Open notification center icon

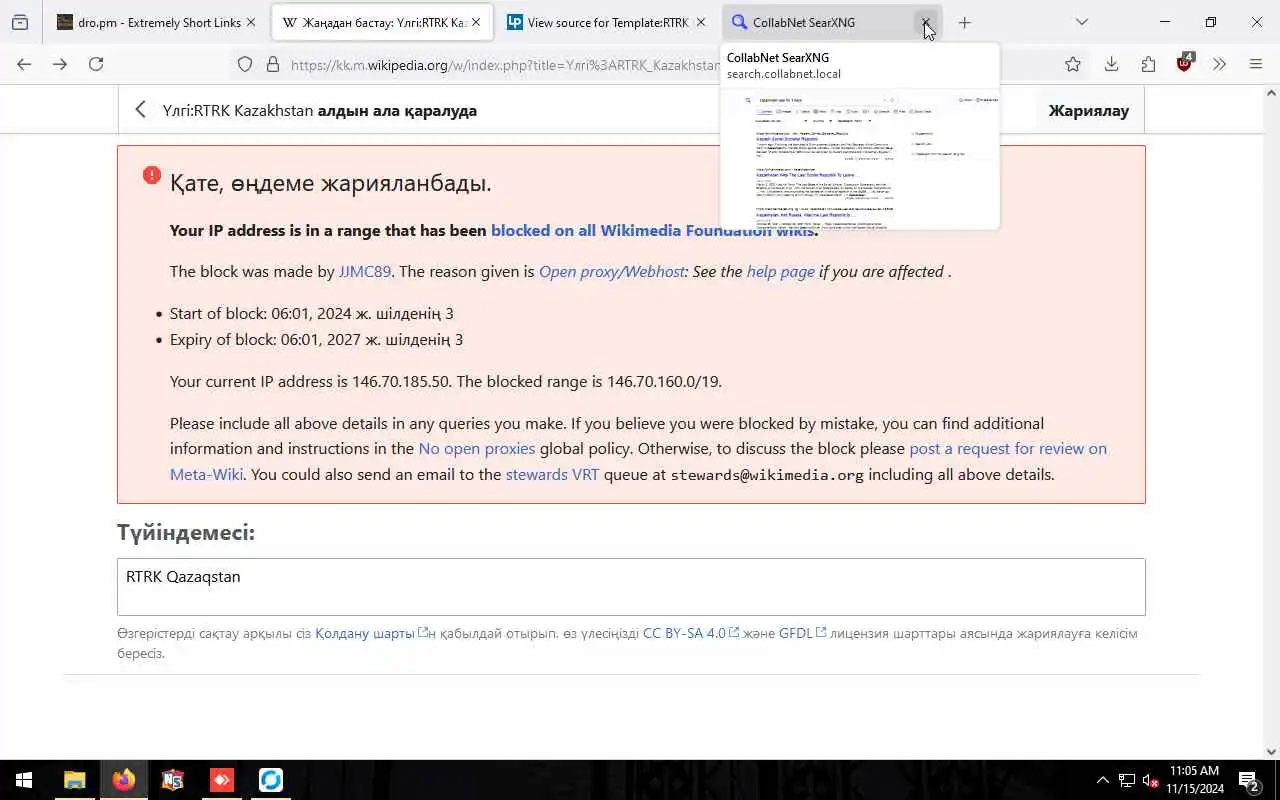(x=1249, y=780)
